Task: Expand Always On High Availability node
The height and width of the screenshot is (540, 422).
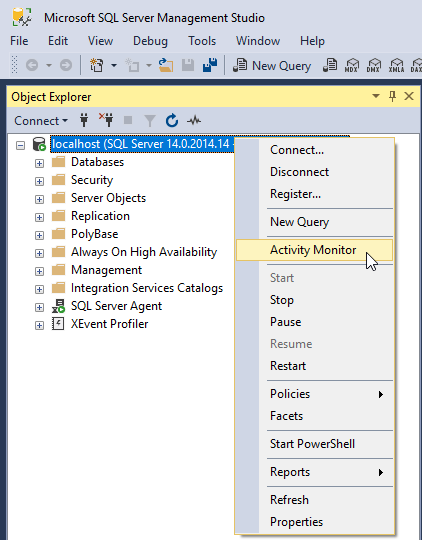Action: [x=40, y=253]
